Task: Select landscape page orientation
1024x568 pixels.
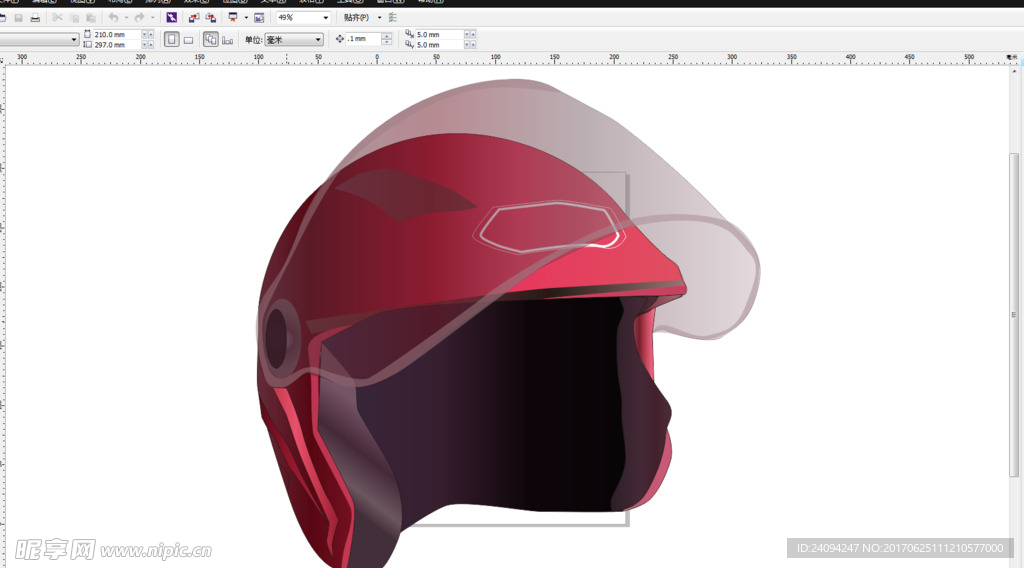Action: (189, 40)
